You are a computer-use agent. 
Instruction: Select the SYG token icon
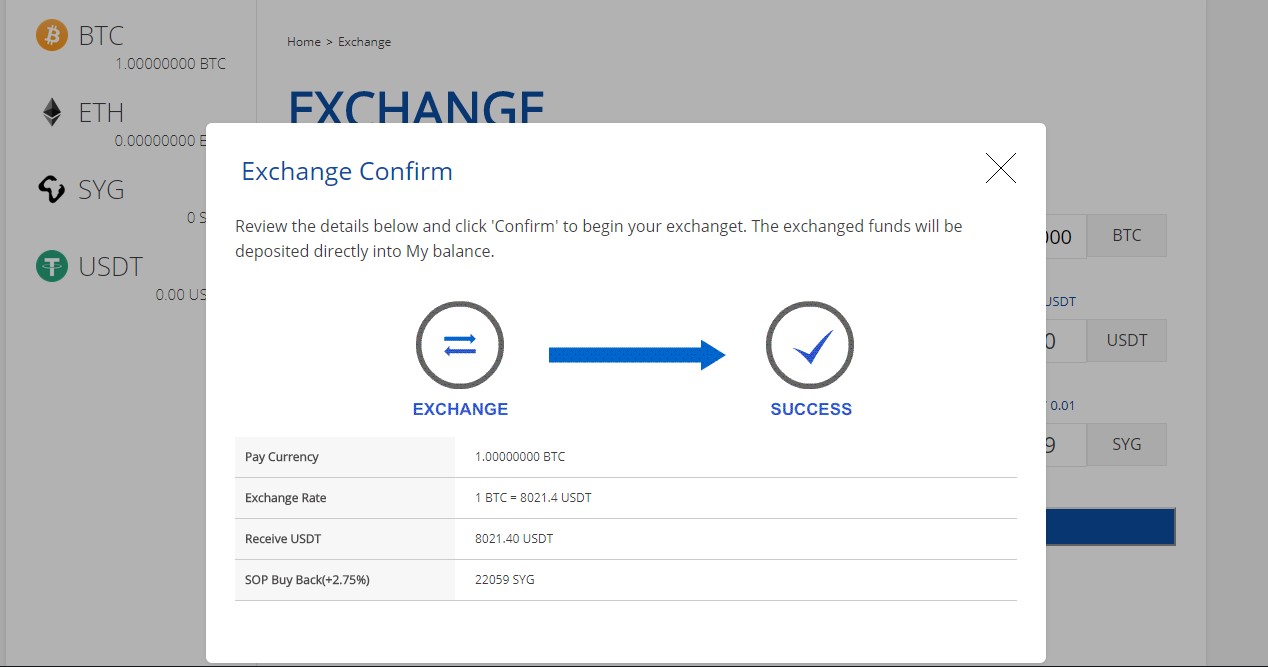tap(51, 189)
